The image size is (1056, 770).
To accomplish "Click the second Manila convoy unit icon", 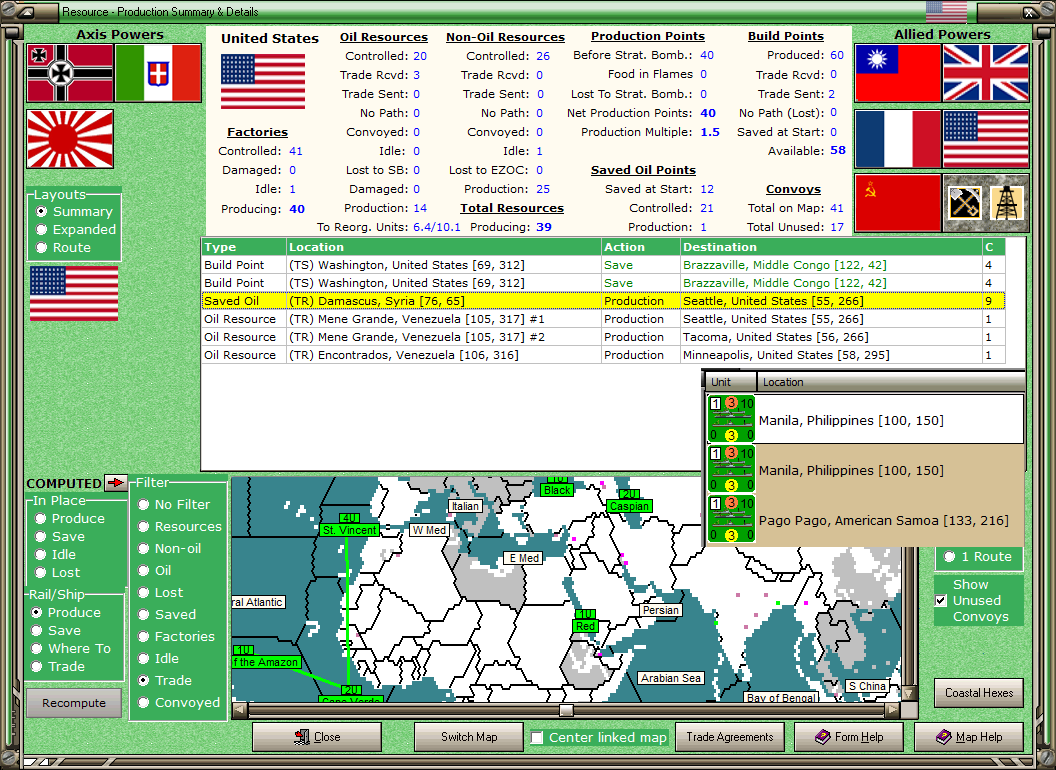I will [x=731, y=469].
